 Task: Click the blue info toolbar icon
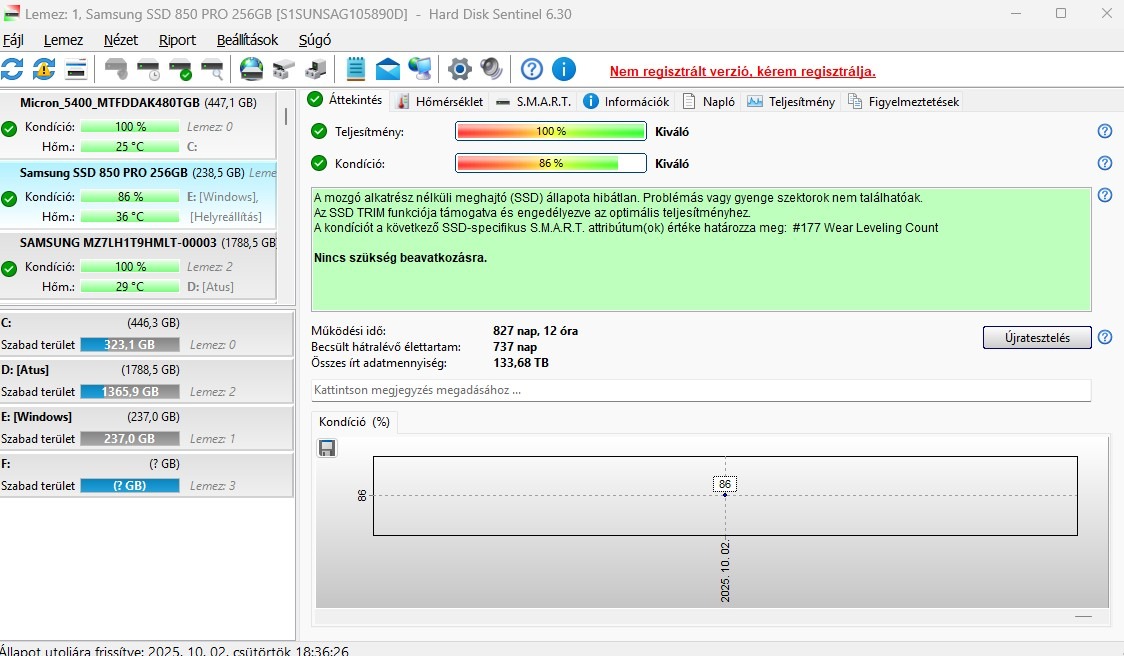tap(564, 69)
